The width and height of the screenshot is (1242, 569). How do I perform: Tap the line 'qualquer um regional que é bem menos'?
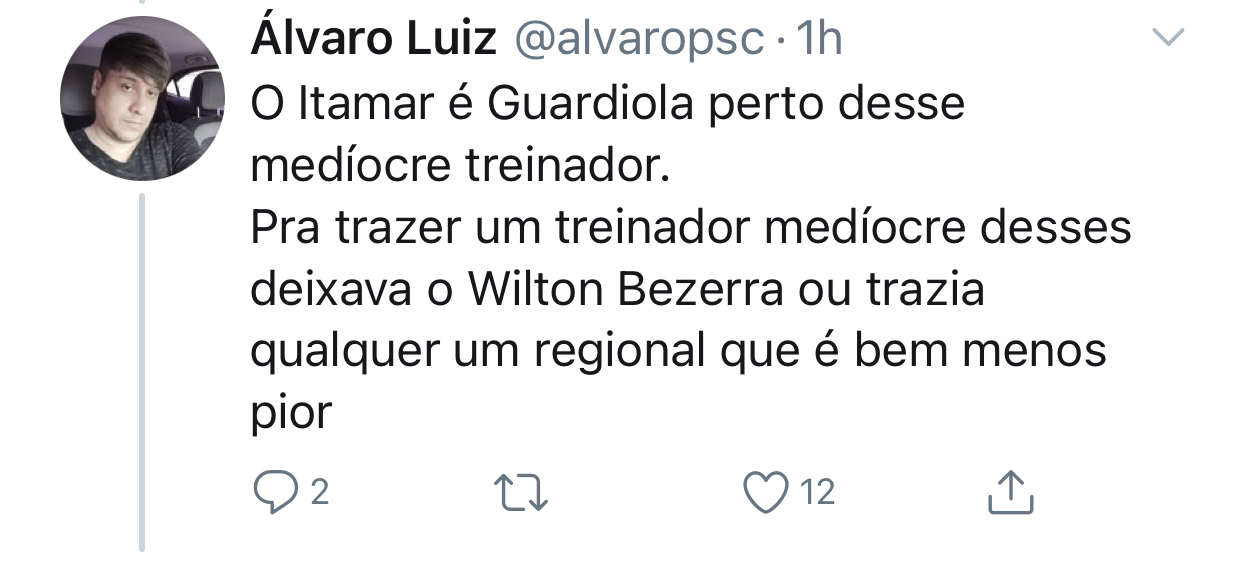(x=678, y=354)
